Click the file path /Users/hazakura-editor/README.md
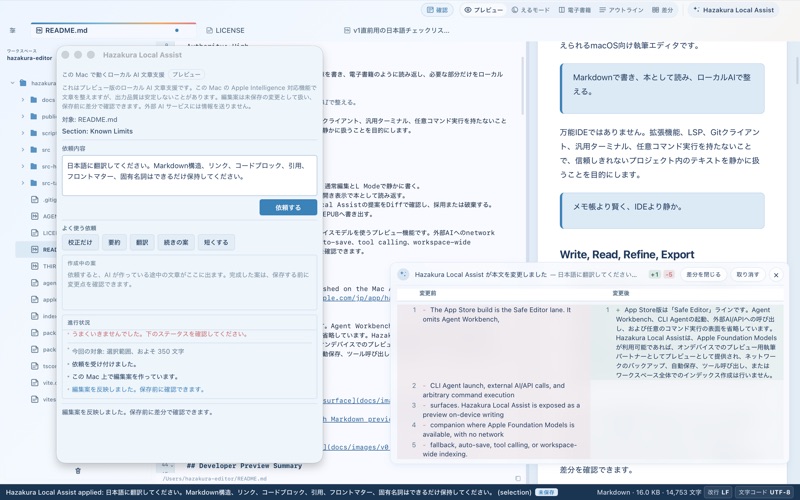The height and width of the screenshot is (500, 800). pos(215,479)
